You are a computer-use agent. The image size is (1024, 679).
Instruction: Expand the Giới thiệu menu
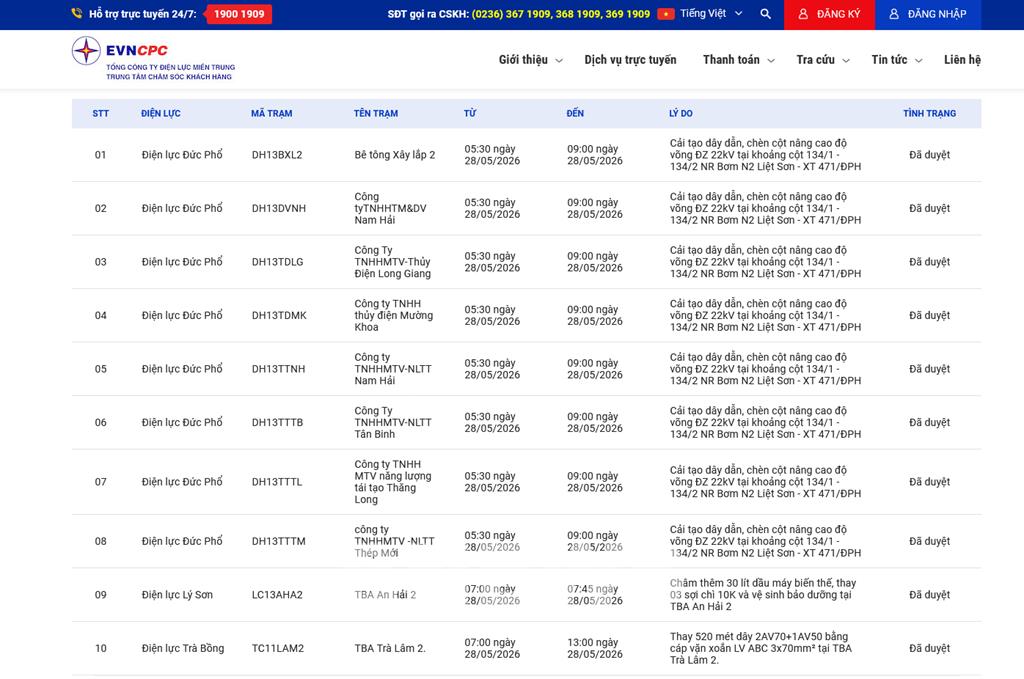point(530,59)
